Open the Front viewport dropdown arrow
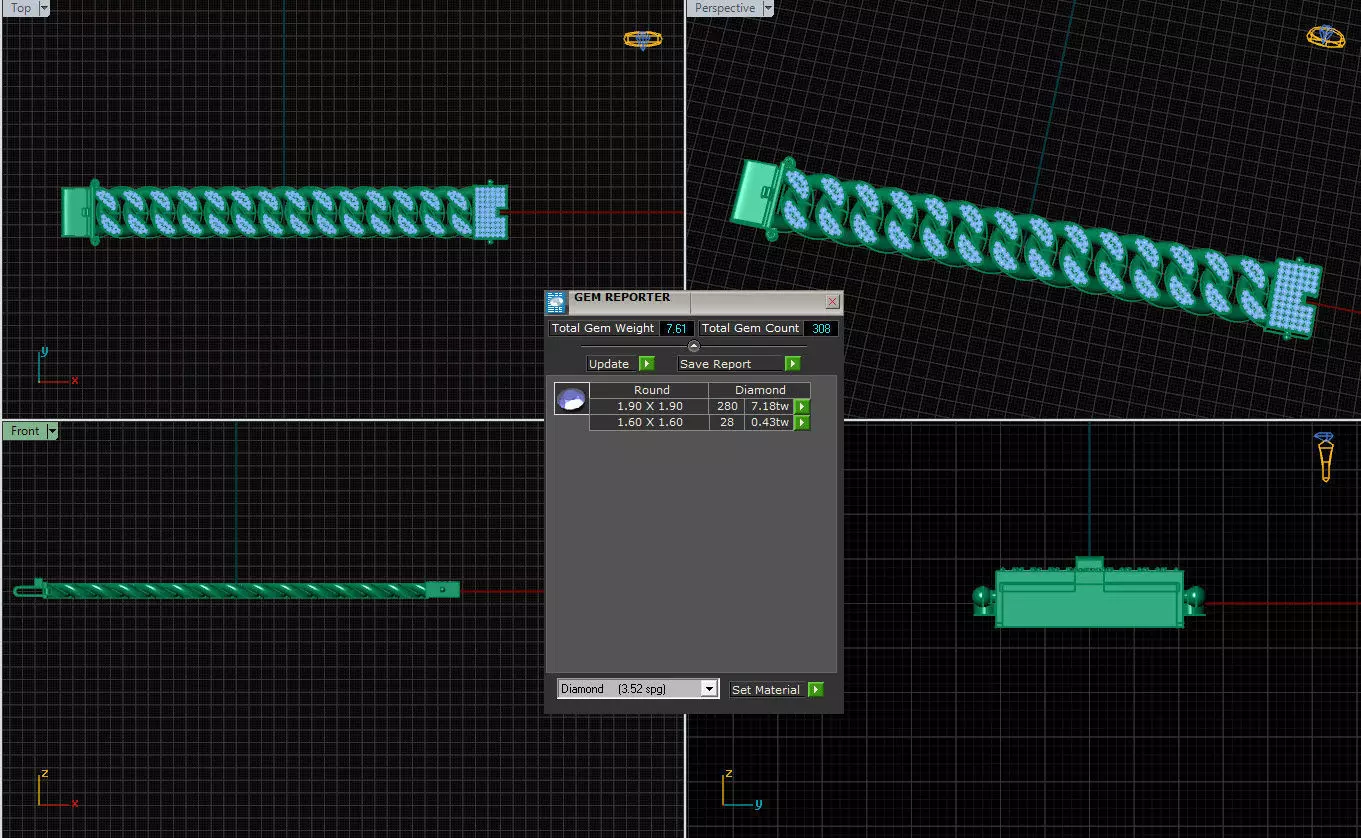 (x=52, y=431)
